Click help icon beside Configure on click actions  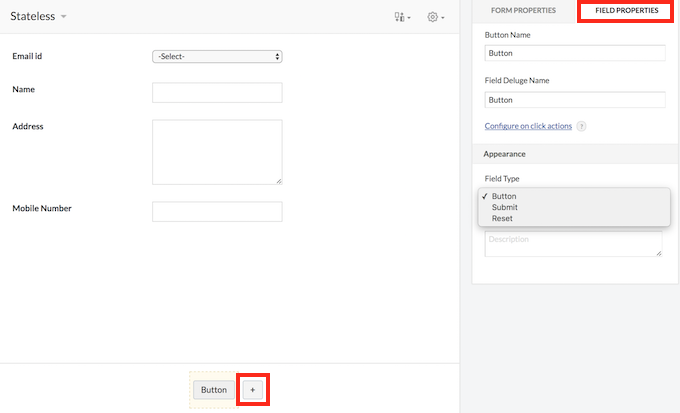(x=581, y=126)
